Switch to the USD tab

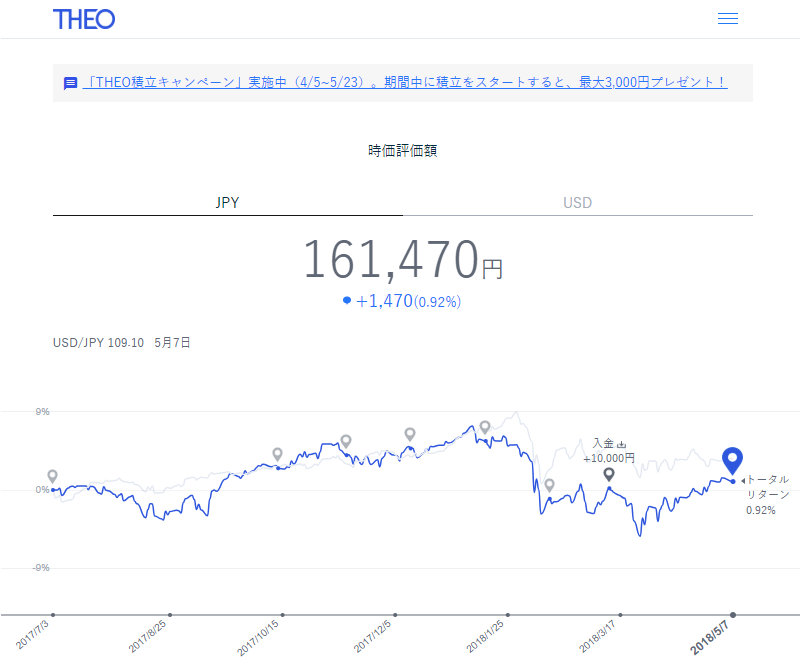point(578,203)
